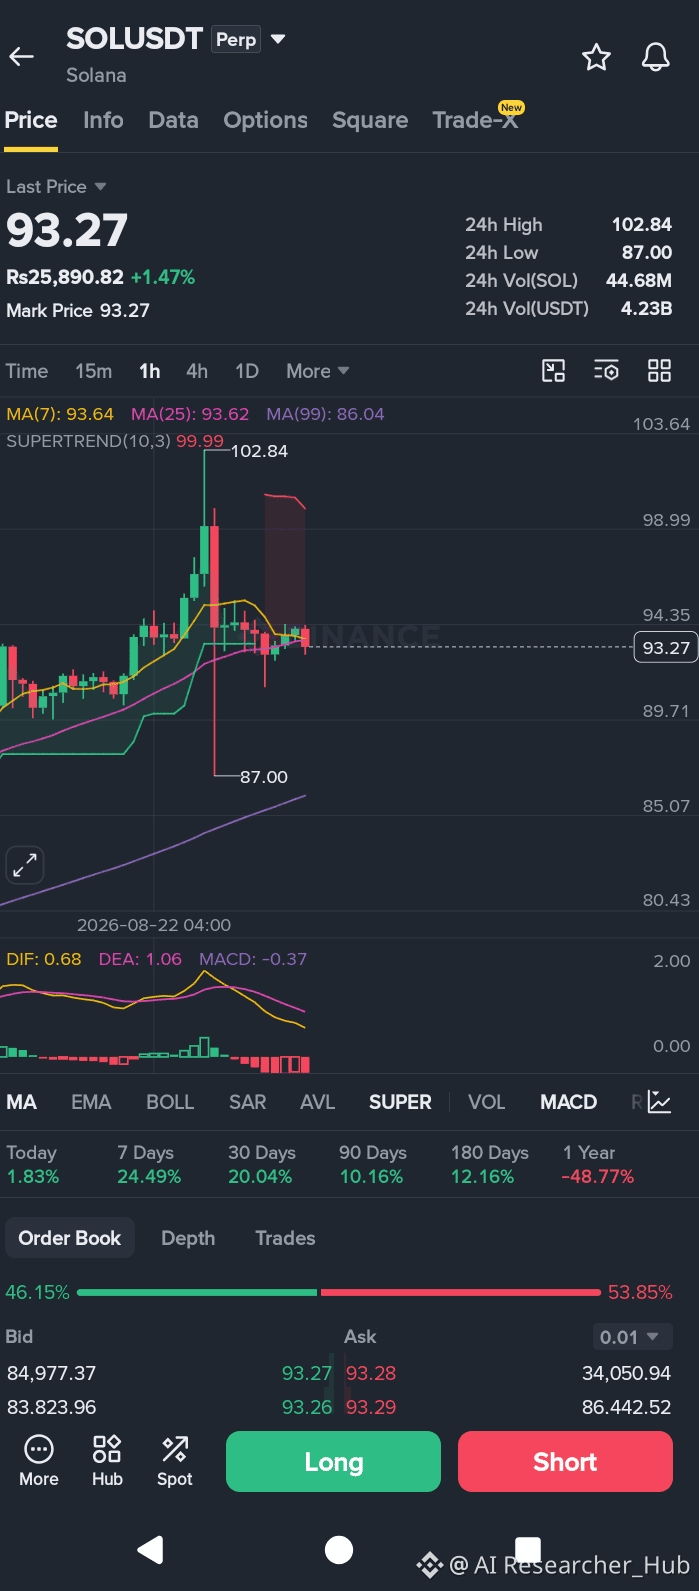Open the Trade-X tab
699x1591 pixels.
476,120
